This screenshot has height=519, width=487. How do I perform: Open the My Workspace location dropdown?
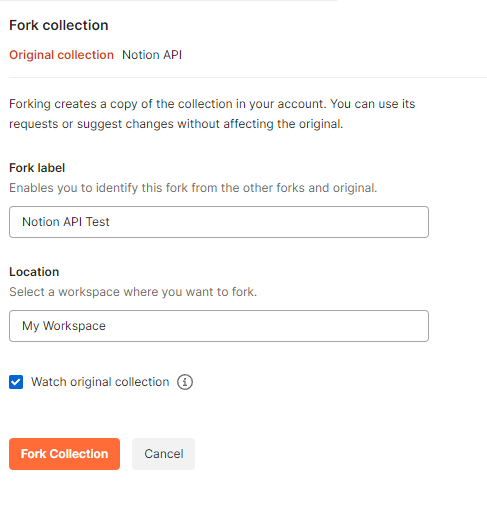point(219,326)
